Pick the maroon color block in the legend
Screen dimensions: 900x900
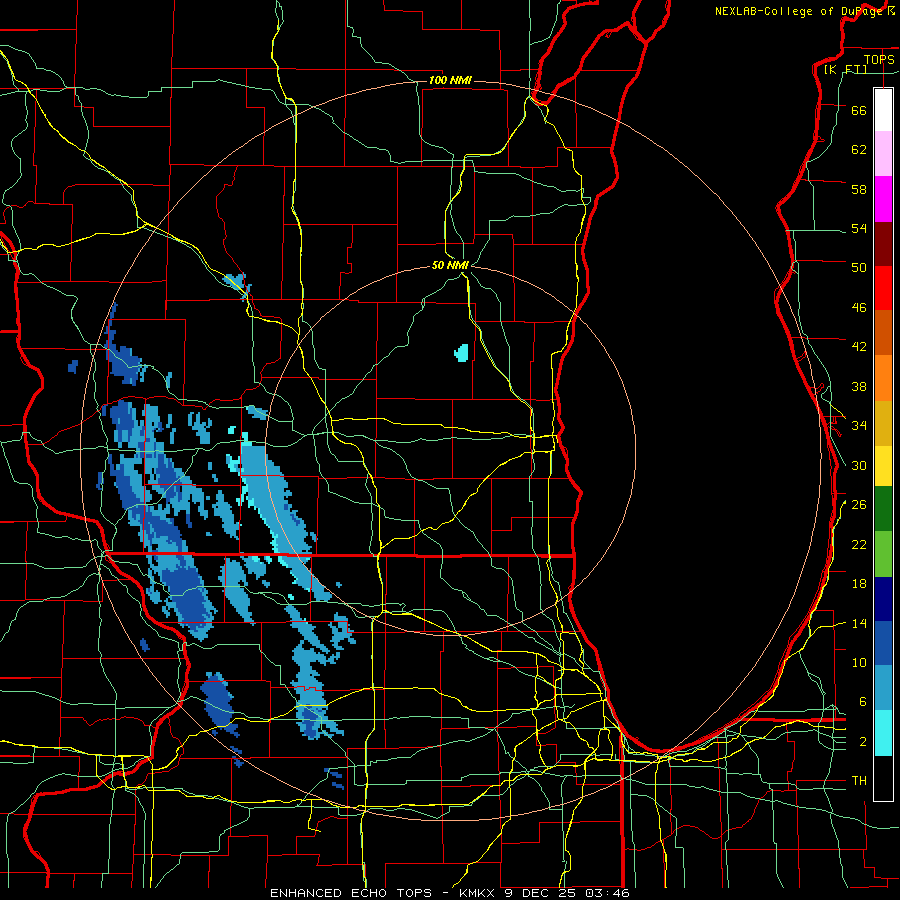883,244
